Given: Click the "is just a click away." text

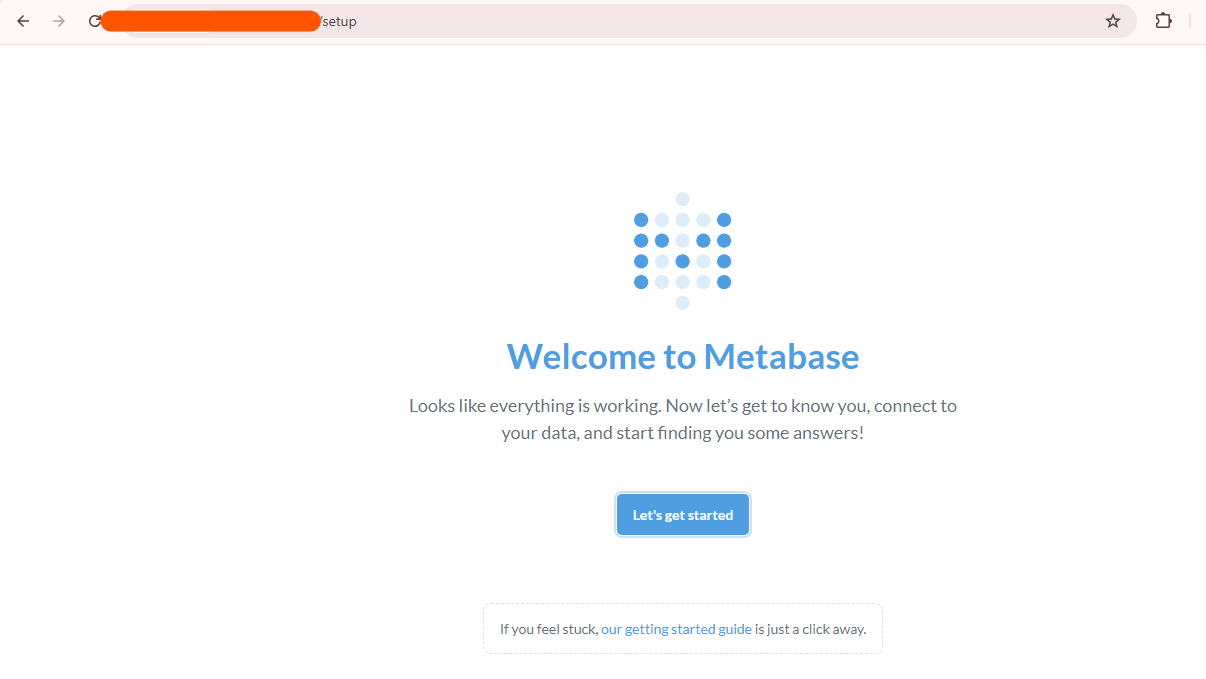Looking at the screenshot, I should [811, 629].
